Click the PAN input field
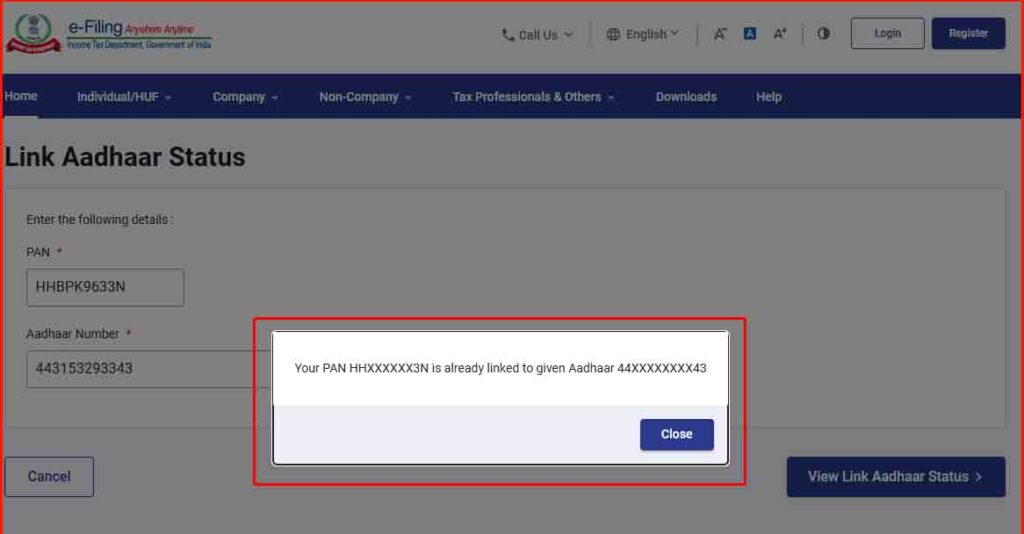 [105, 287]
